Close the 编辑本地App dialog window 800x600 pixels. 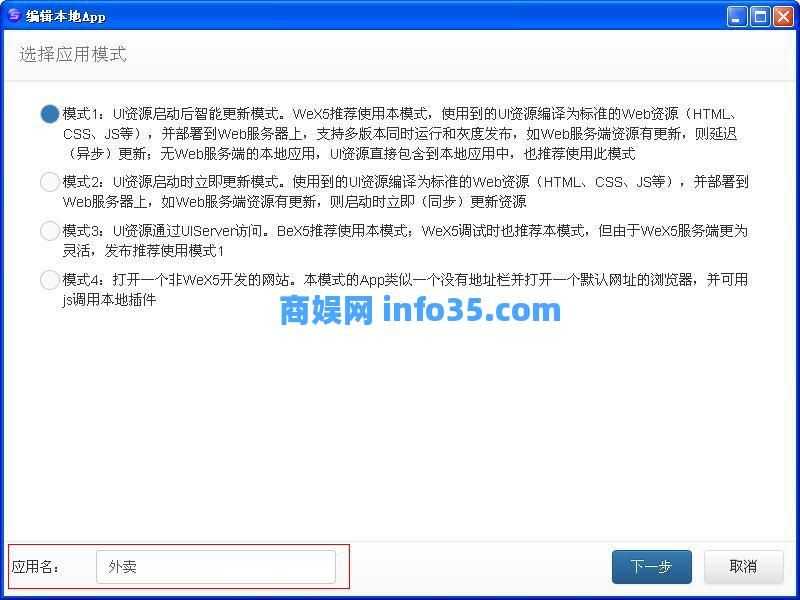click(783, 17)
